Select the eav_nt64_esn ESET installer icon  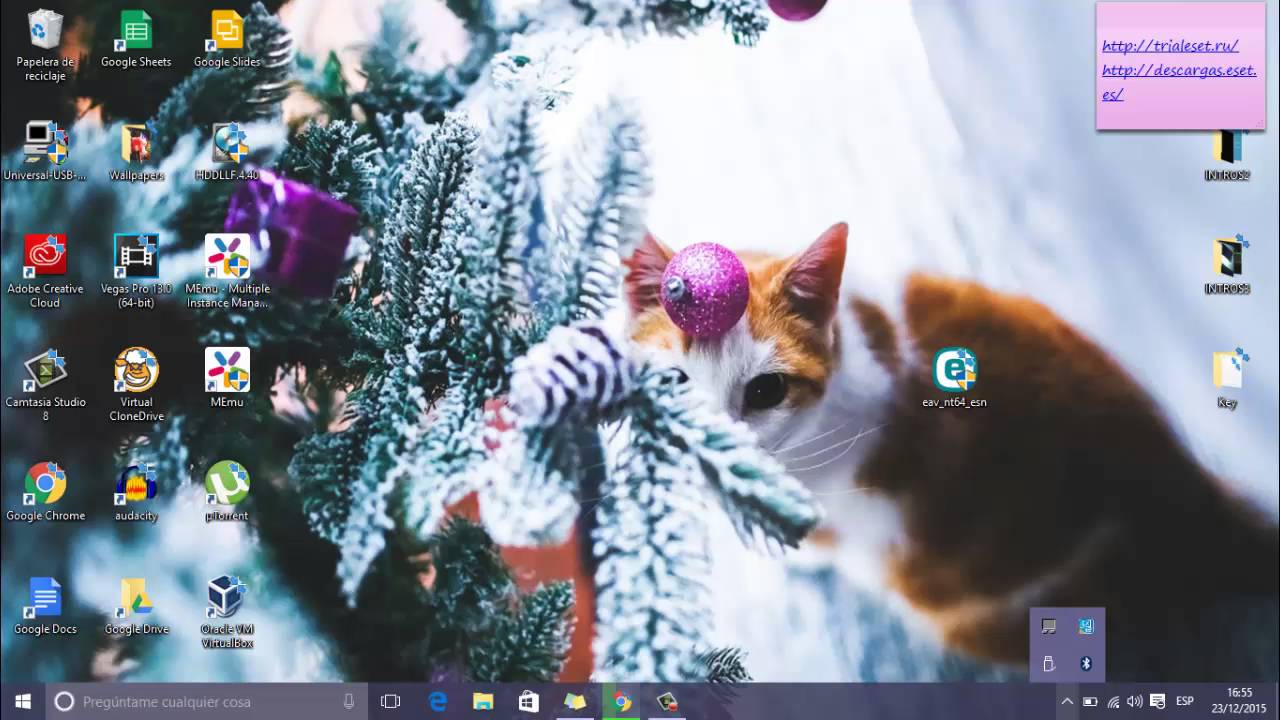point(954,379)
